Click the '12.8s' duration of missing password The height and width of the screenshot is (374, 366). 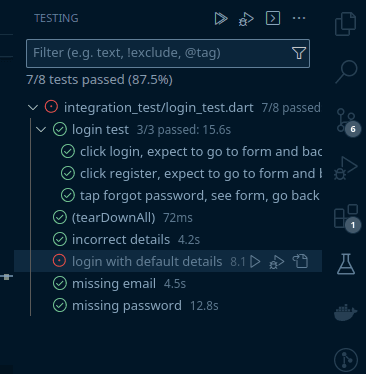204,306
